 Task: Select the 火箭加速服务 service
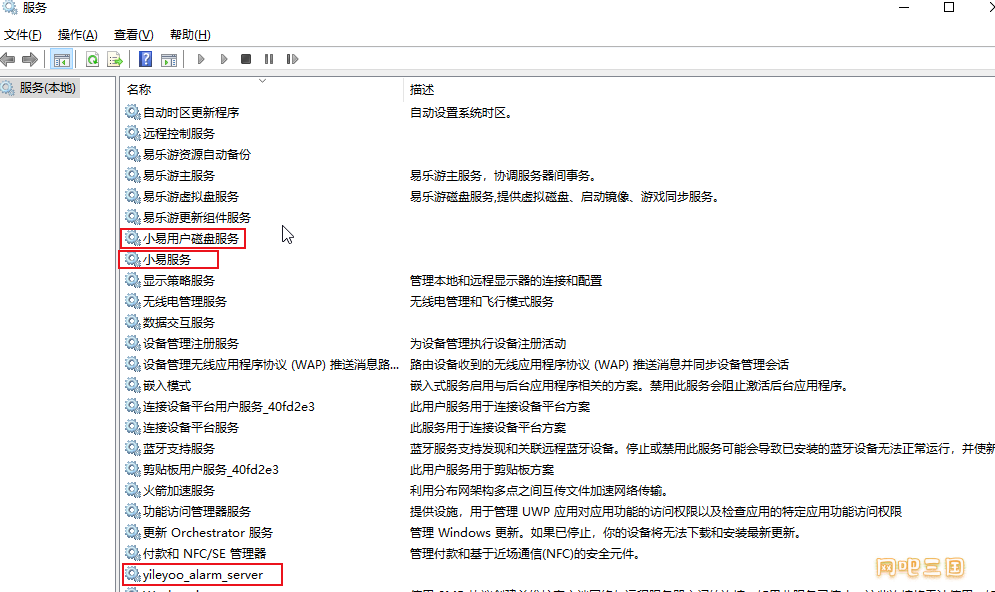pos(179,490)
